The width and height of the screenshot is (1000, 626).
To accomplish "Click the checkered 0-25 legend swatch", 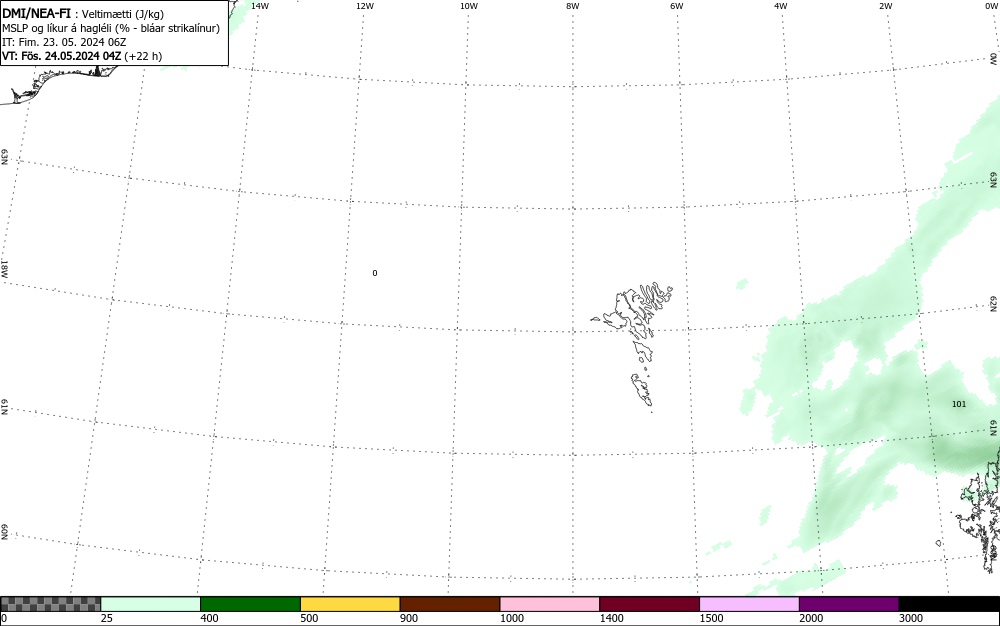I will [50, 604].
